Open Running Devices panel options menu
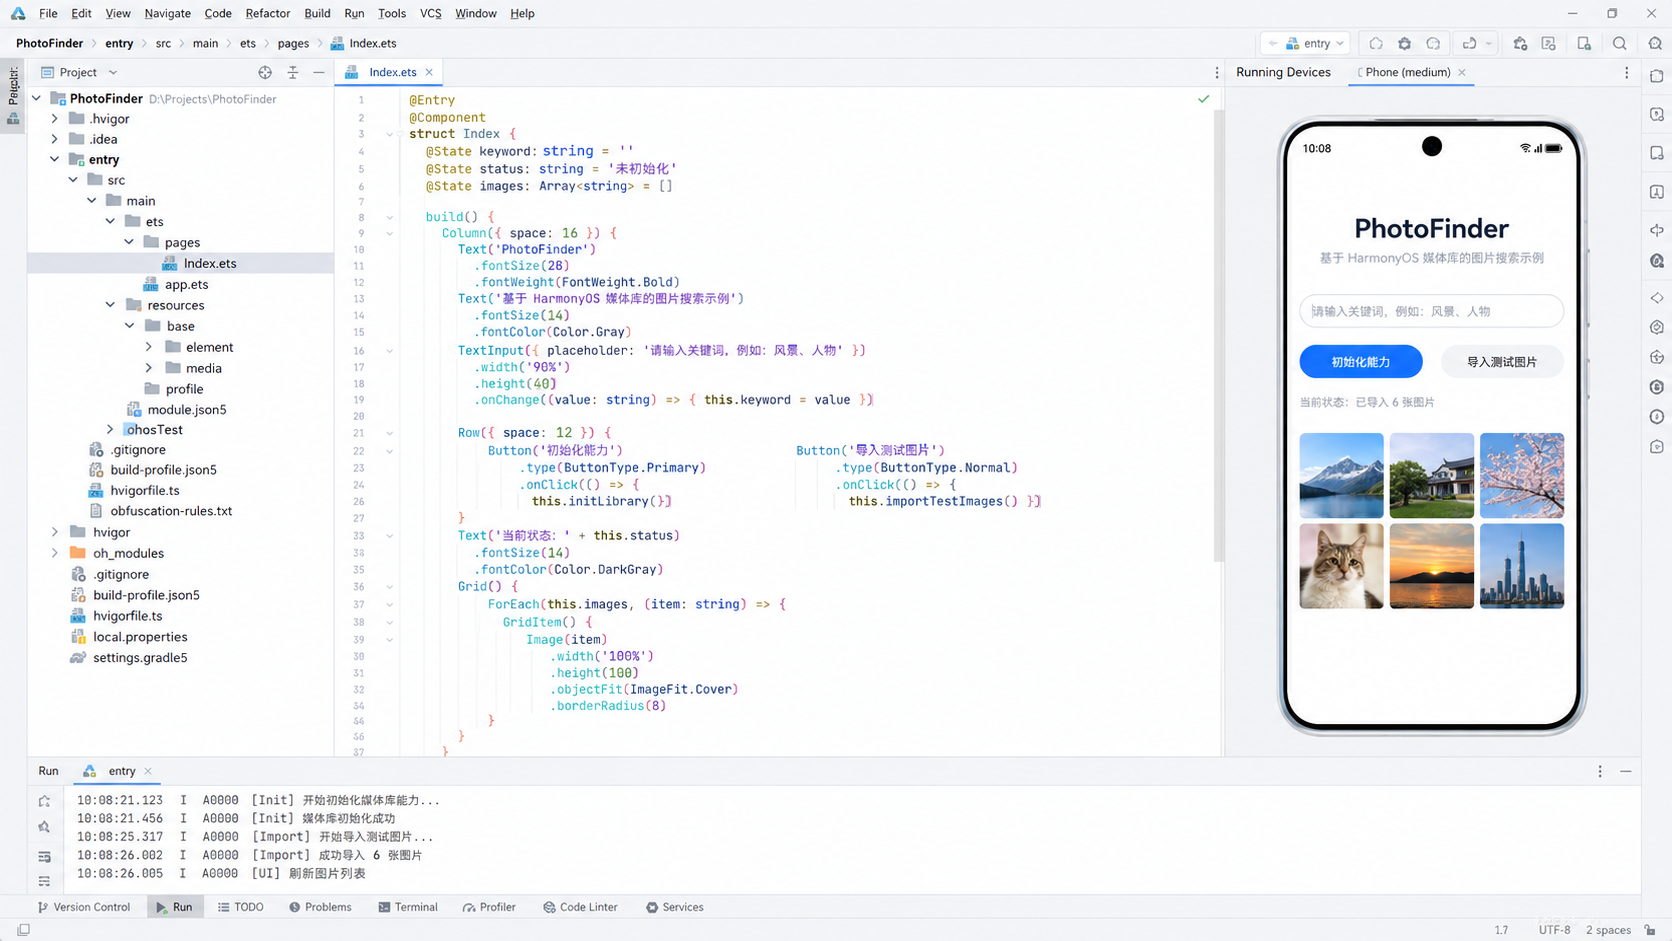 click(1627, 72)
